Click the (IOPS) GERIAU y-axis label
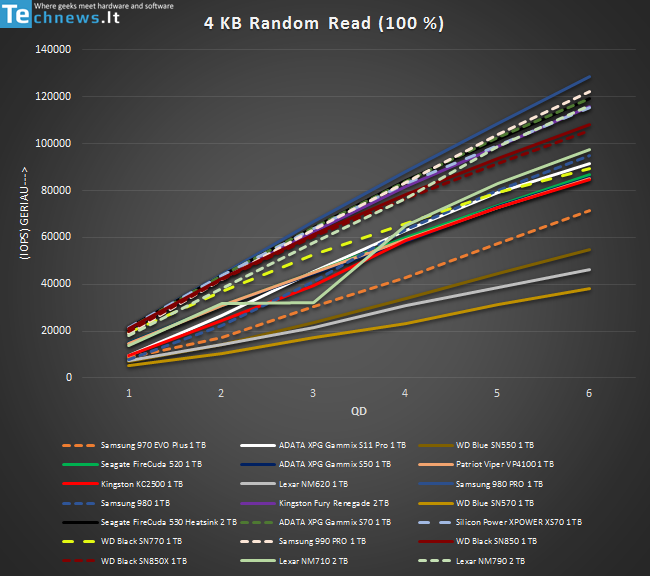Screen dimensions: 650x576 click(24, 213)
